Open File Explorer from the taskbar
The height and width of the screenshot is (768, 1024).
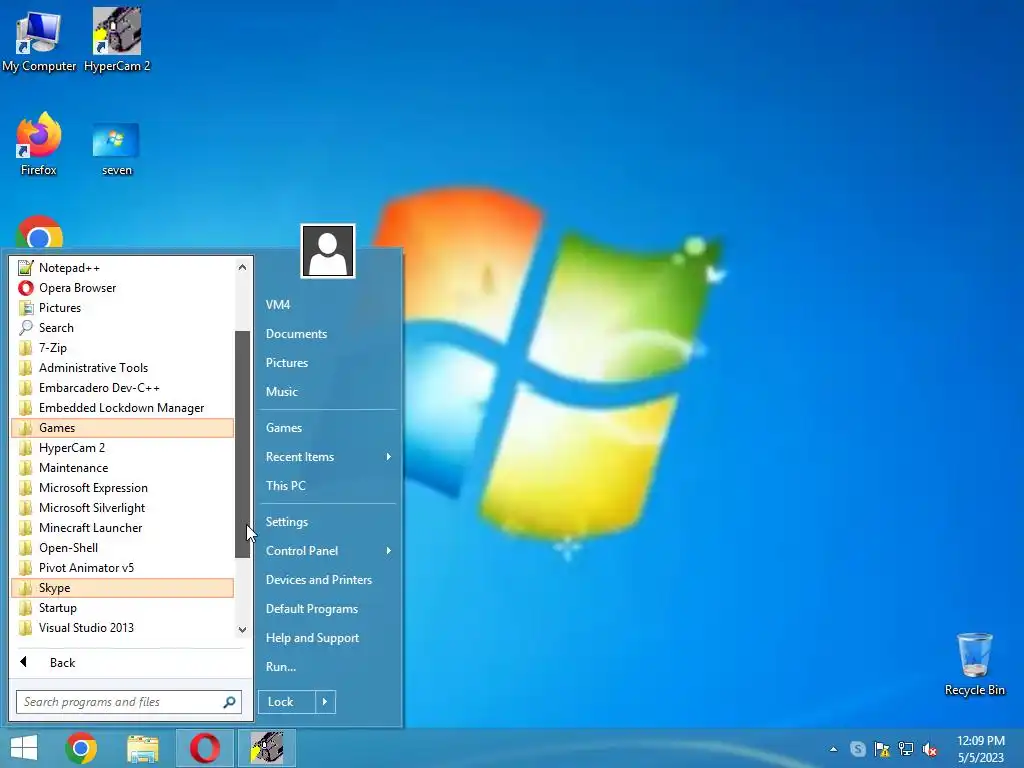(143, 748)
